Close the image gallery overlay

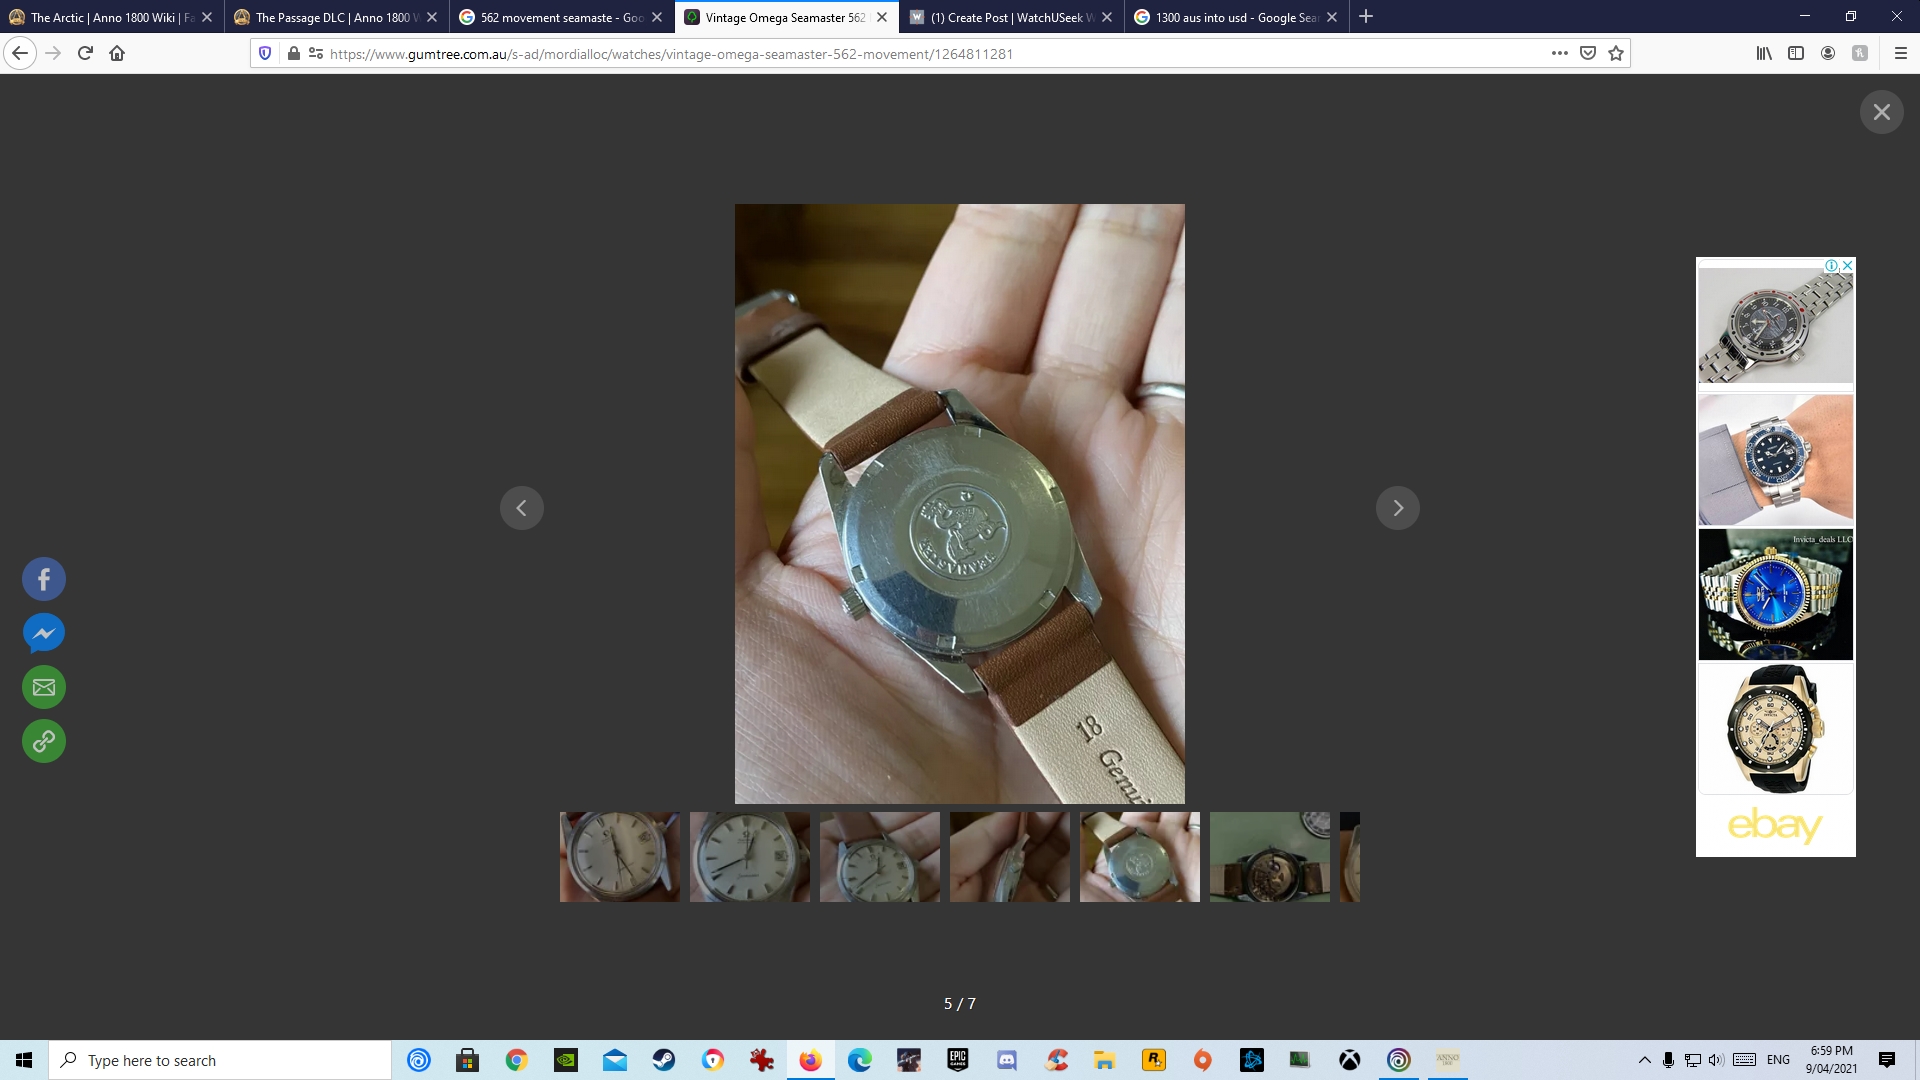tap(1881, 112)
